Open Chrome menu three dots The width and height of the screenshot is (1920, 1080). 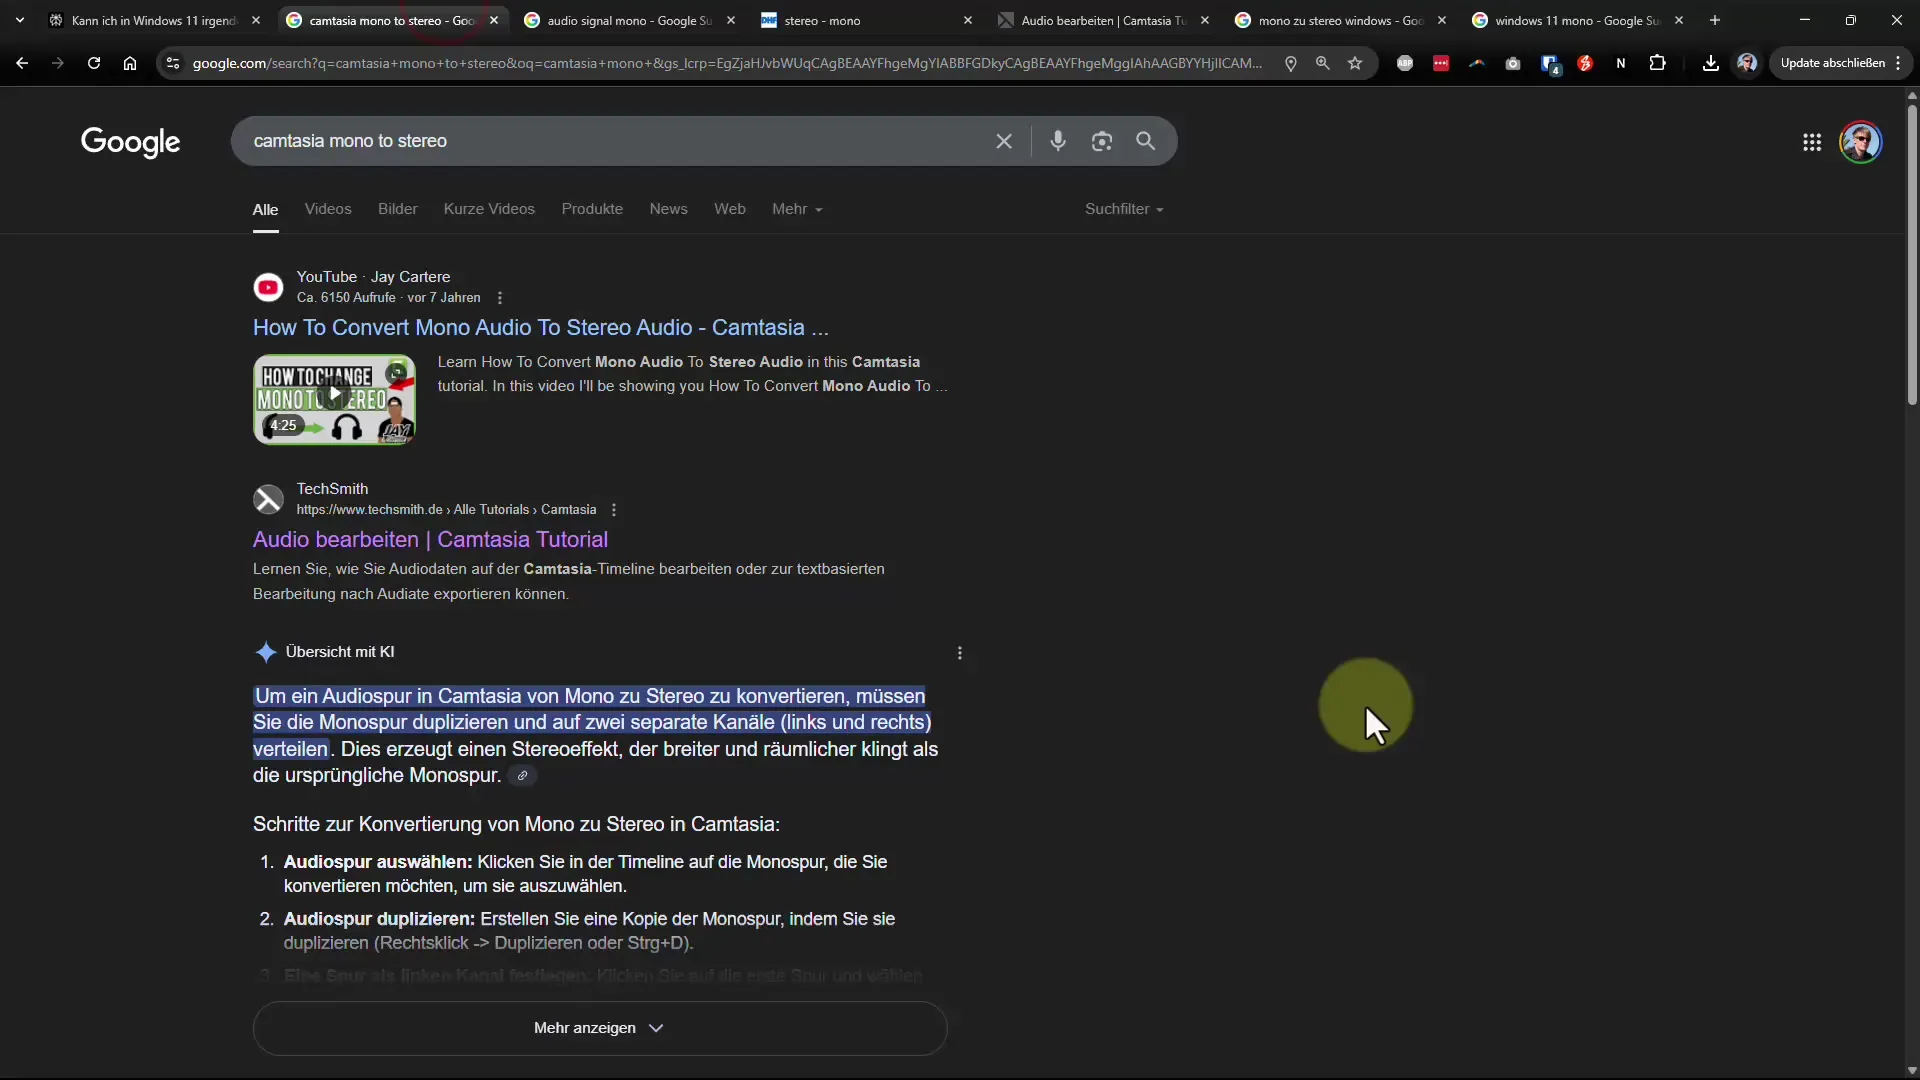(1898, 63)
